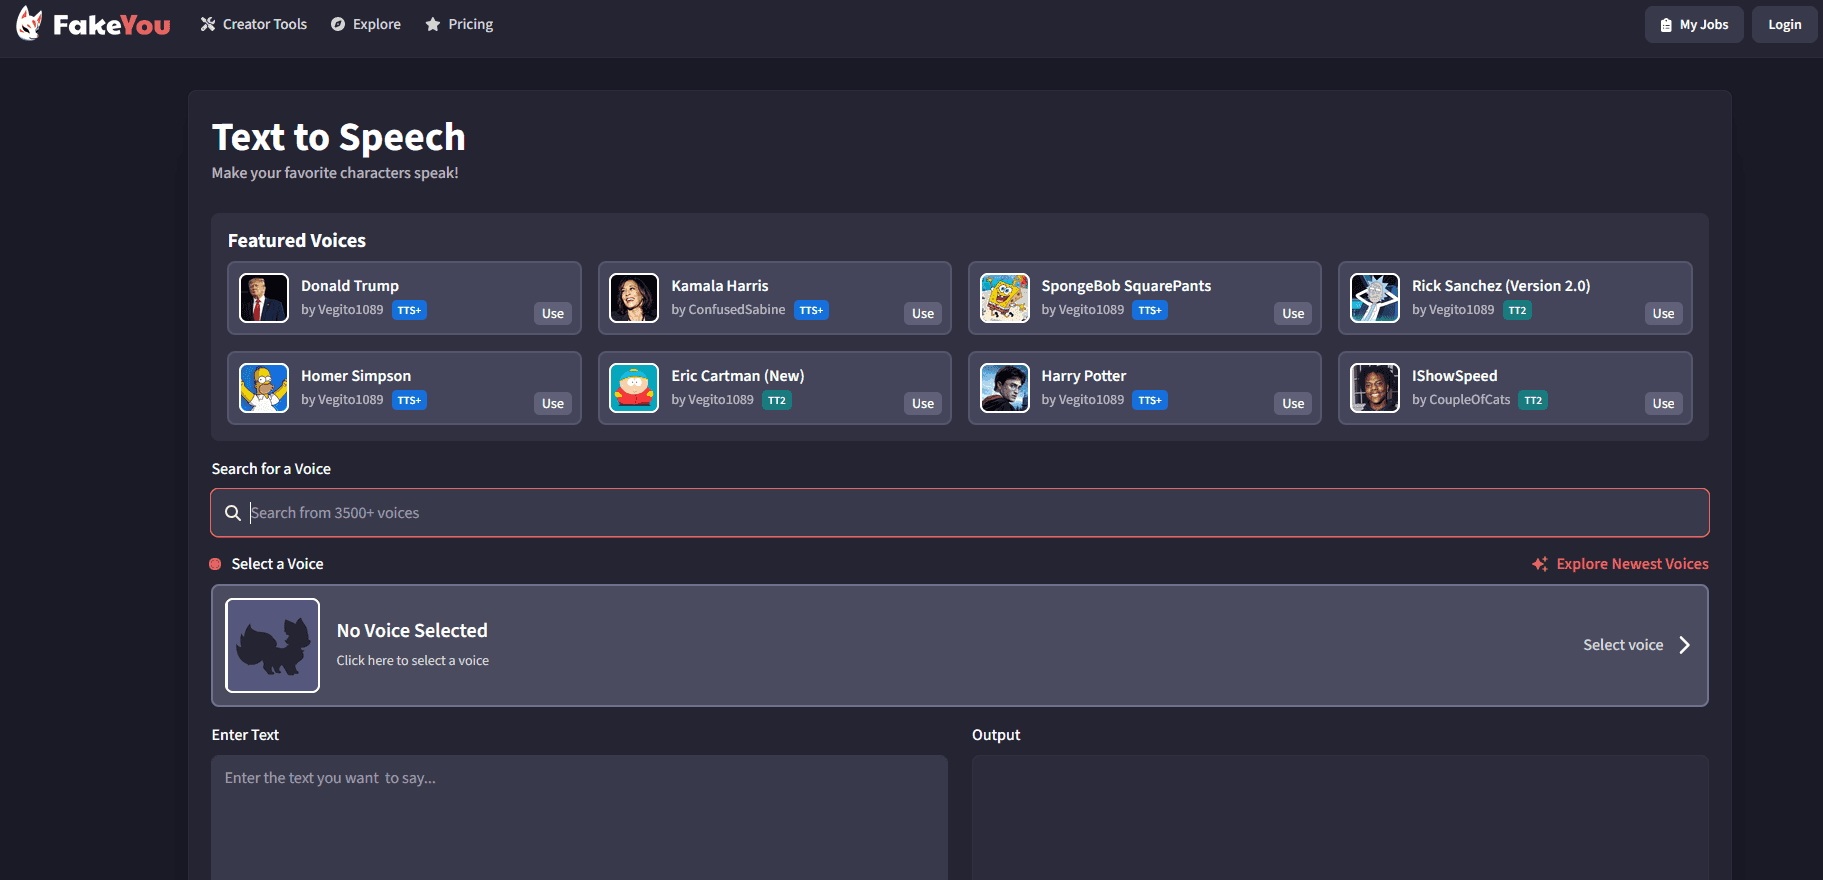Click the Output panel area
Viewport: 1823px width, 880px height.
(1340, 817)
